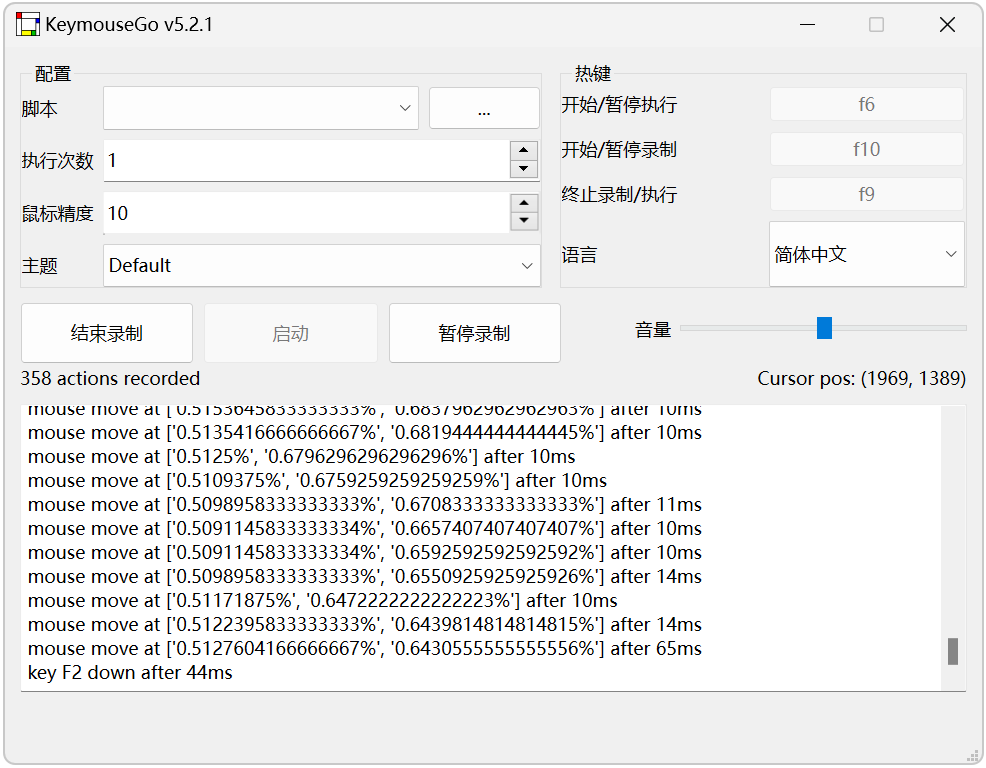Click the start/pause execution hotkey field f6
986x768 pixels.
pyautogui.click(x=866, y=104)
